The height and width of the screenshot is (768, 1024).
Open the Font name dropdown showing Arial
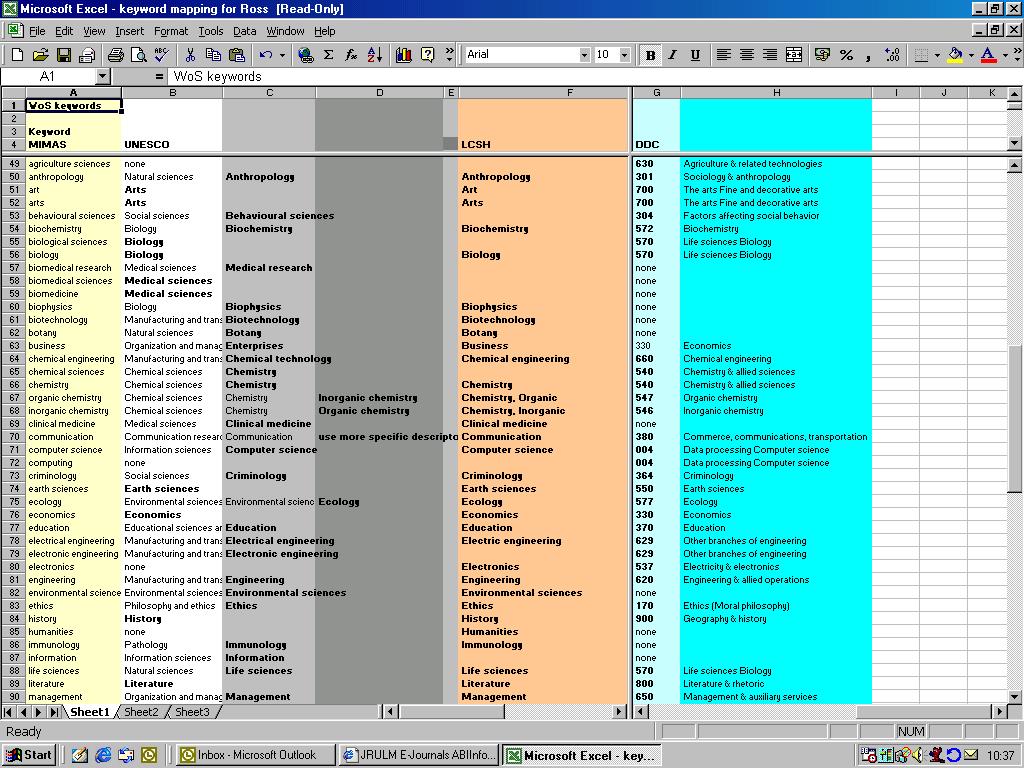coord(584,55)
